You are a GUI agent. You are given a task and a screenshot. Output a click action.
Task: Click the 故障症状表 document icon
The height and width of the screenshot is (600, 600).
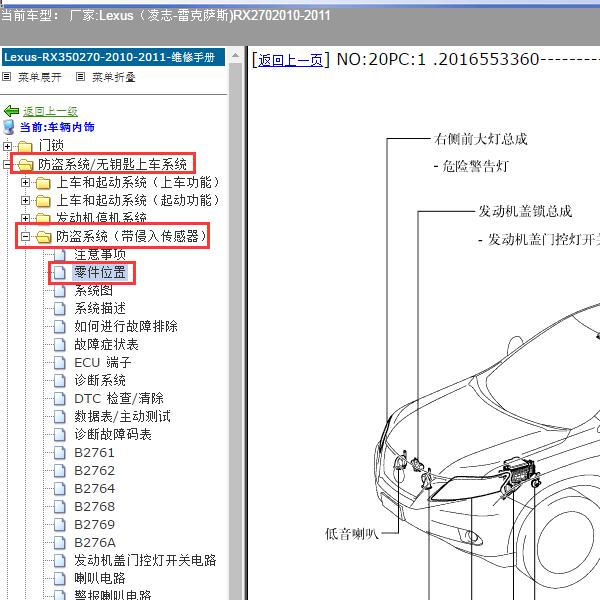coord(59,344)
